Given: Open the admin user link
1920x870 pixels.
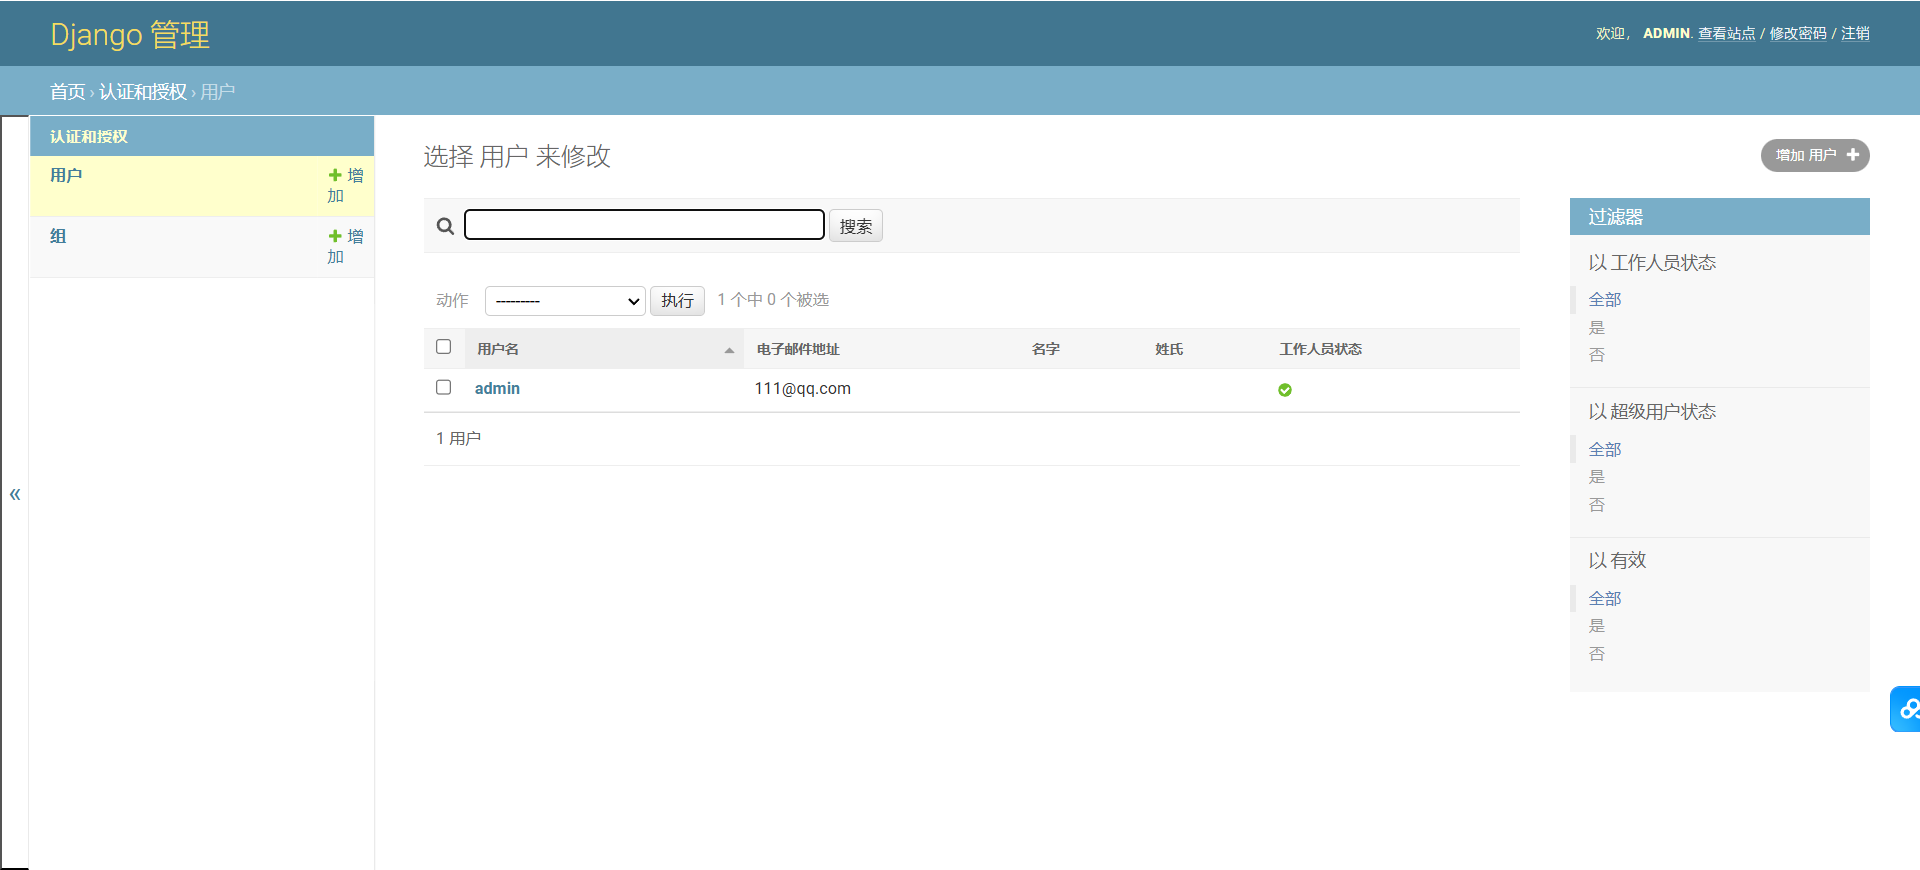Looking at the screenshot, I should 497,388.
